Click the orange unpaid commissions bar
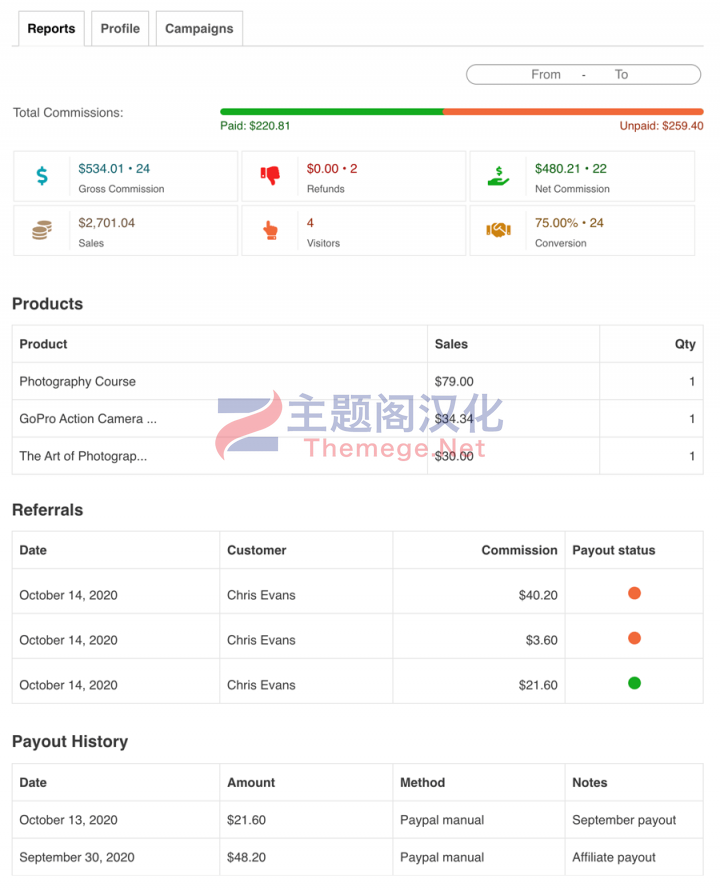 click(573, 112)
